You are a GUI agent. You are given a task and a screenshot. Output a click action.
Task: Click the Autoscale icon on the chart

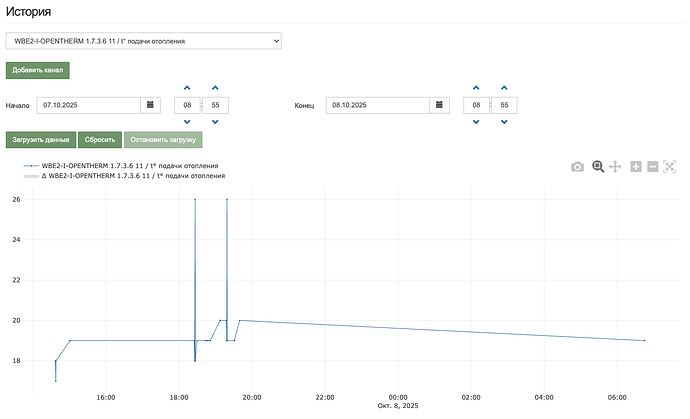pyautogui.click(x=670, y=167)
